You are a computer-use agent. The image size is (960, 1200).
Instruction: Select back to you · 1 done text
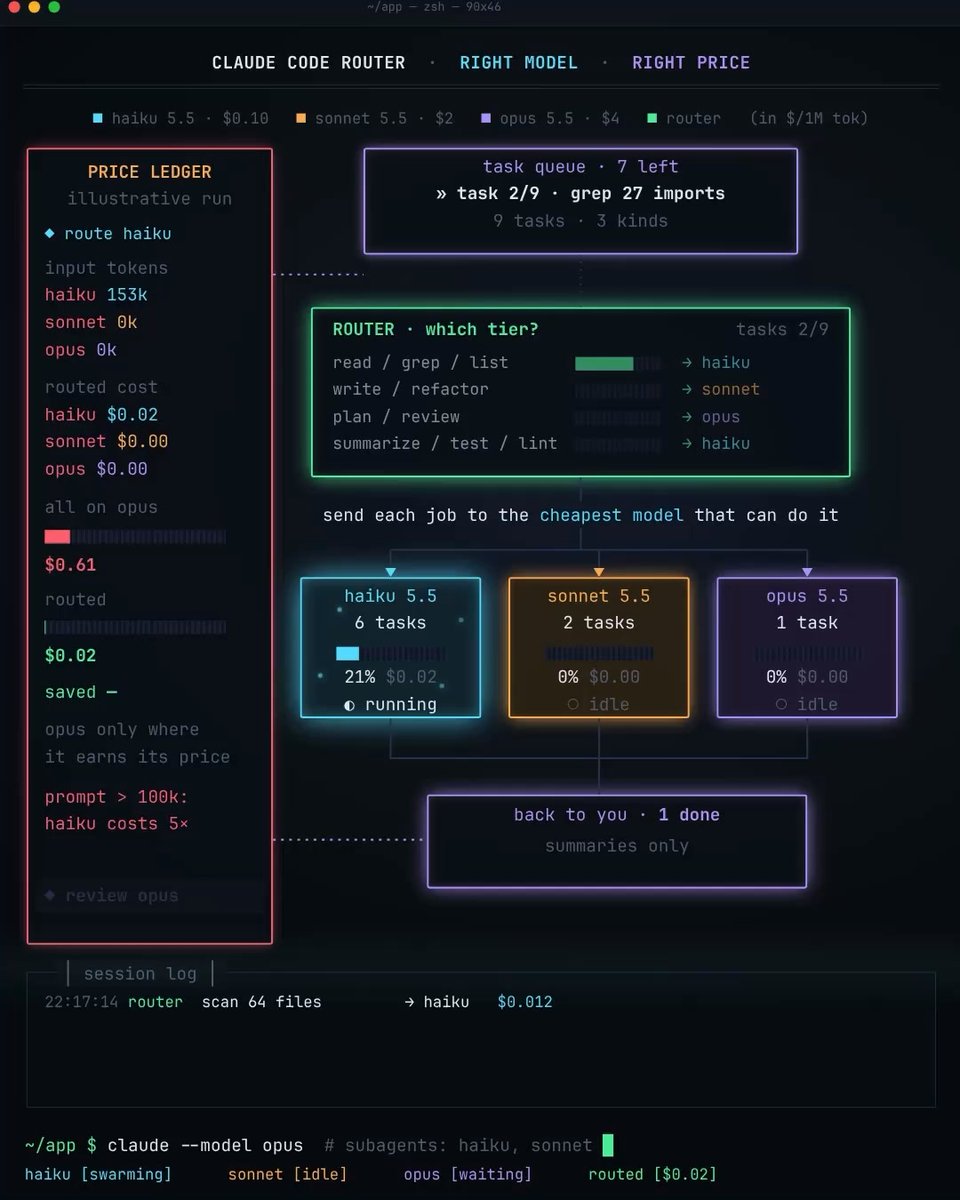click(617, 815)
